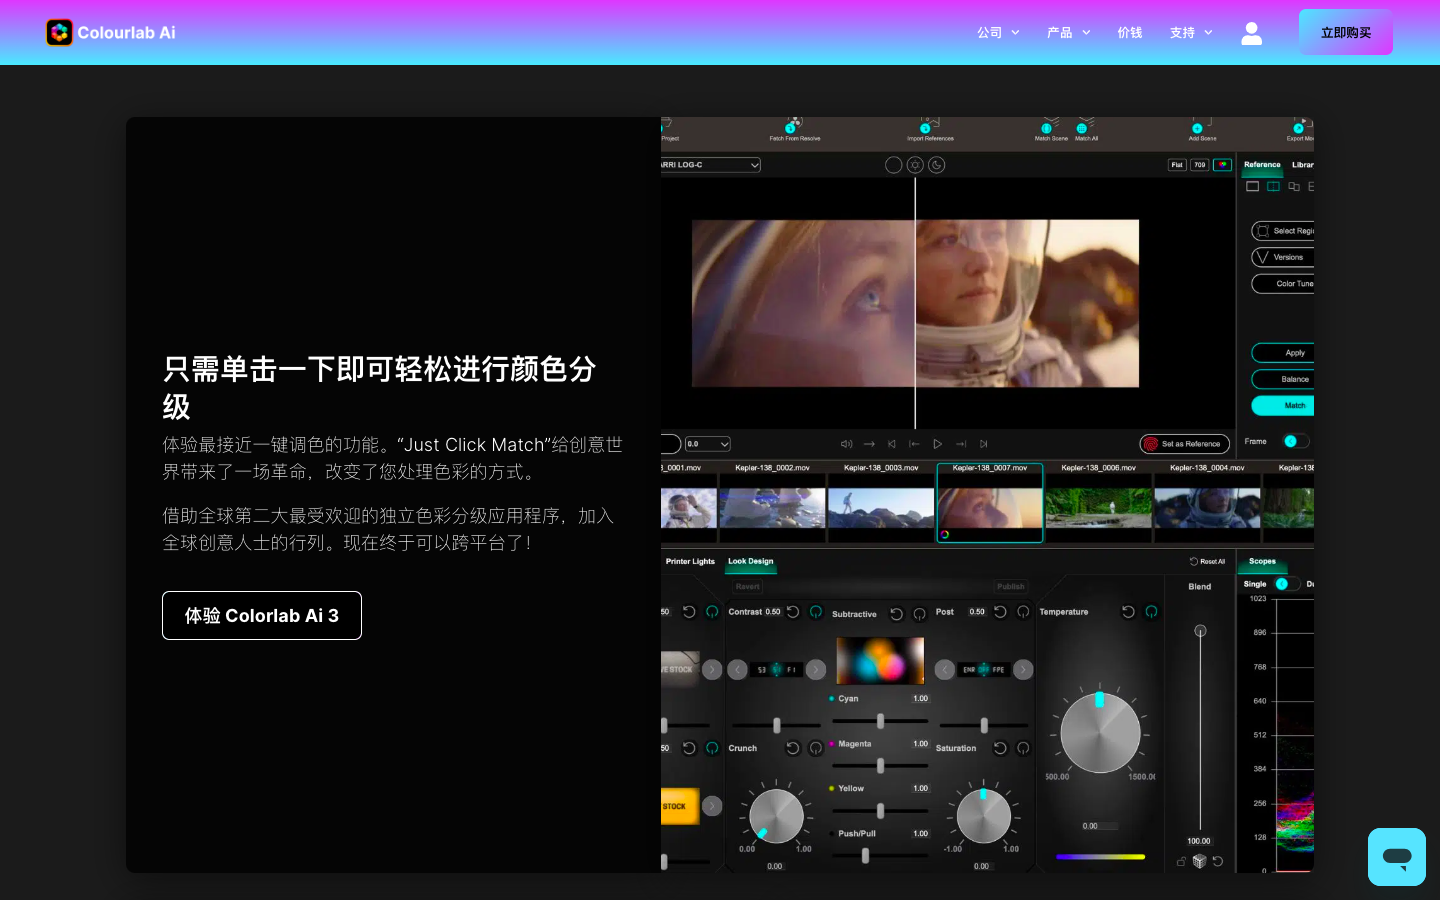Click the Set as Reference button
The width and height of the screenshot is (1440, 900).
(x=1185, y=444)
